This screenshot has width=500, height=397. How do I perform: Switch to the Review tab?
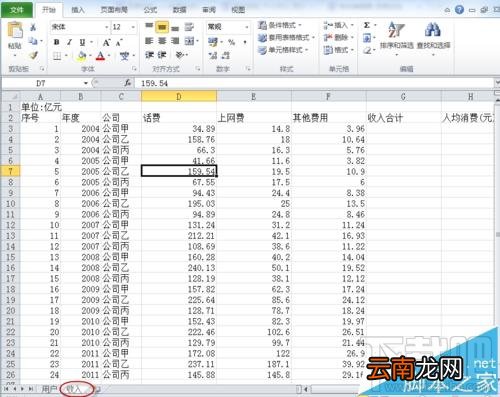209,10
